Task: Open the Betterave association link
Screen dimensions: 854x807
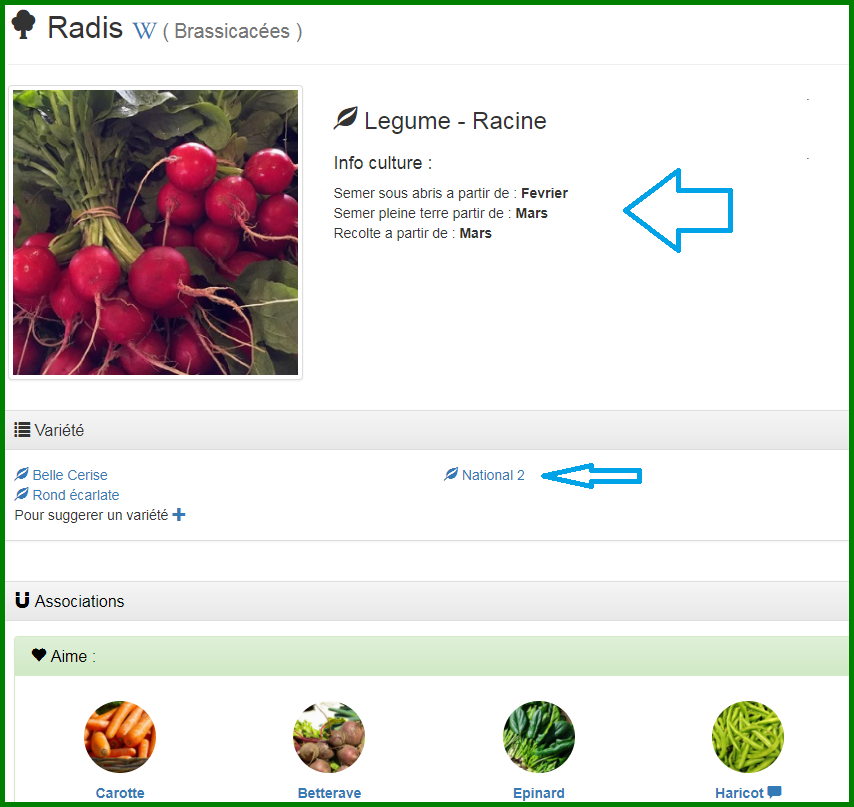Action: pos(330,793)
